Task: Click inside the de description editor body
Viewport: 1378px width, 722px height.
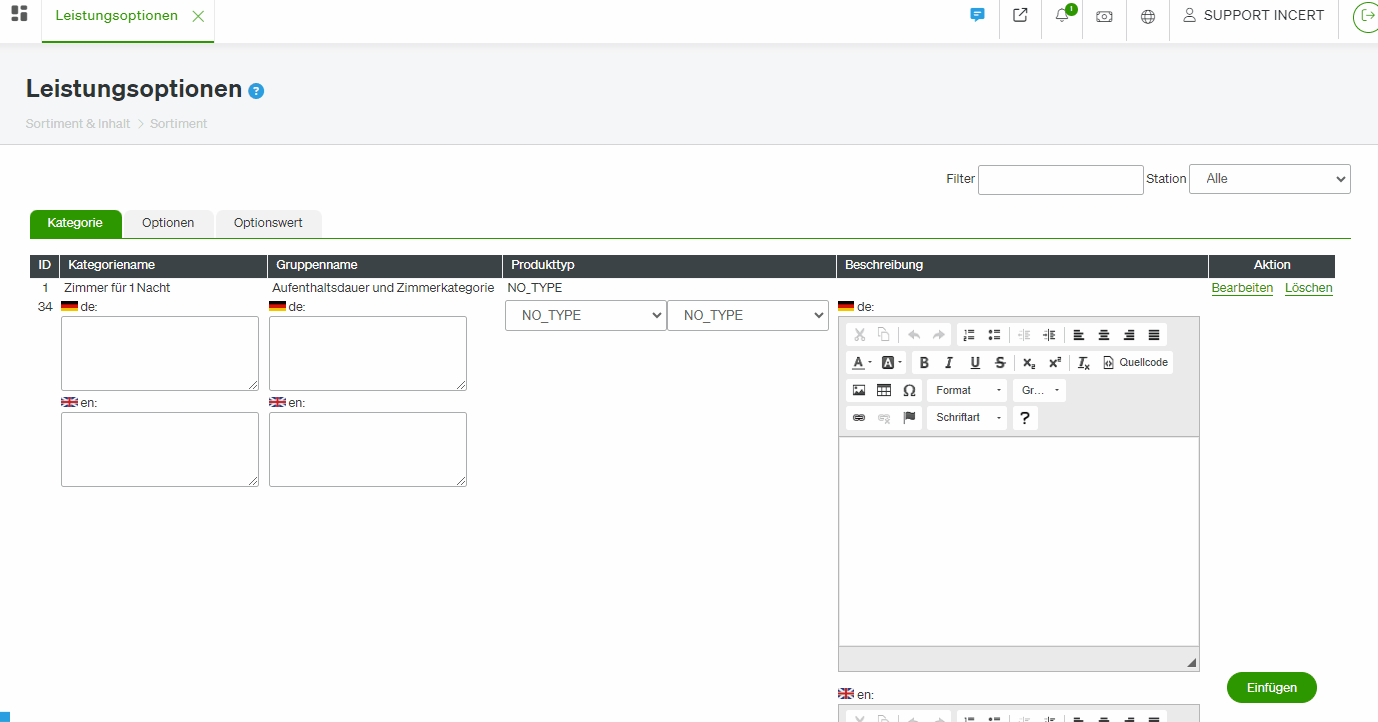Action: 1018,541
